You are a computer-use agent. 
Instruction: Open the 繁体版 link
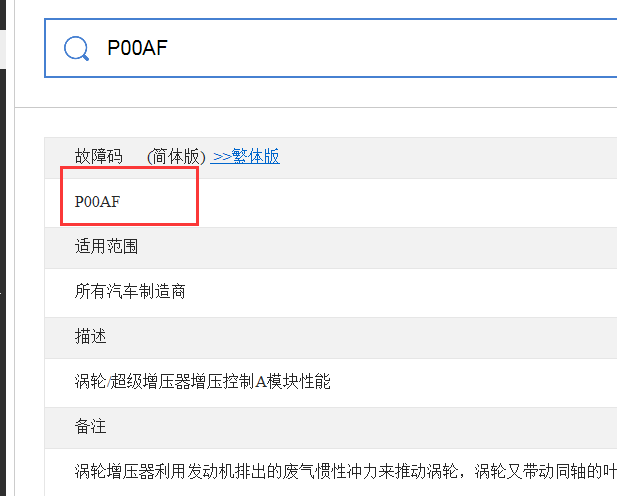[246, 156]
